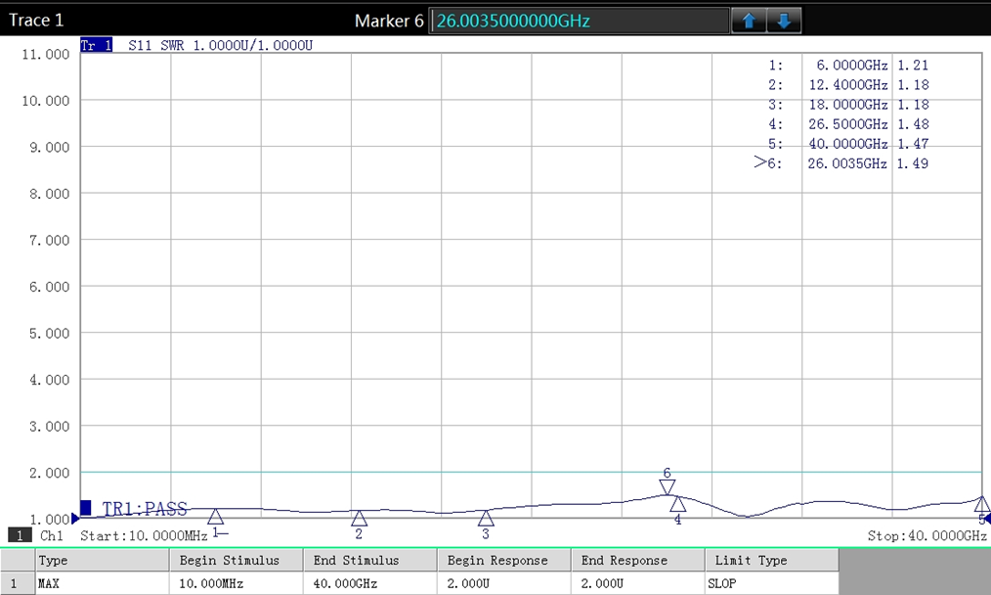Click the 2.000 Y-axis scale label
This screenshot has width=991, height=595.
[49, 473]
